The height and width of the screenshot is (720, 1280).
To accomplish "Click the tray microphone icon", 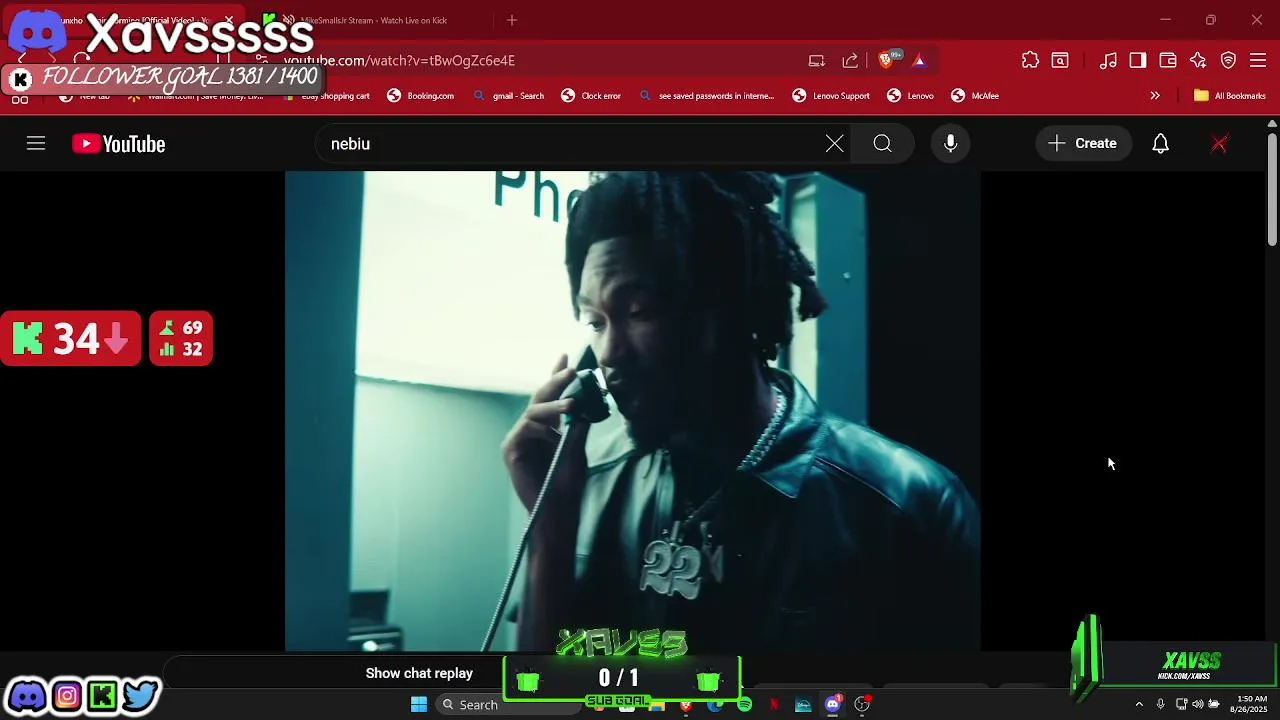I will pyautogui.click(x=1160, y=705).
